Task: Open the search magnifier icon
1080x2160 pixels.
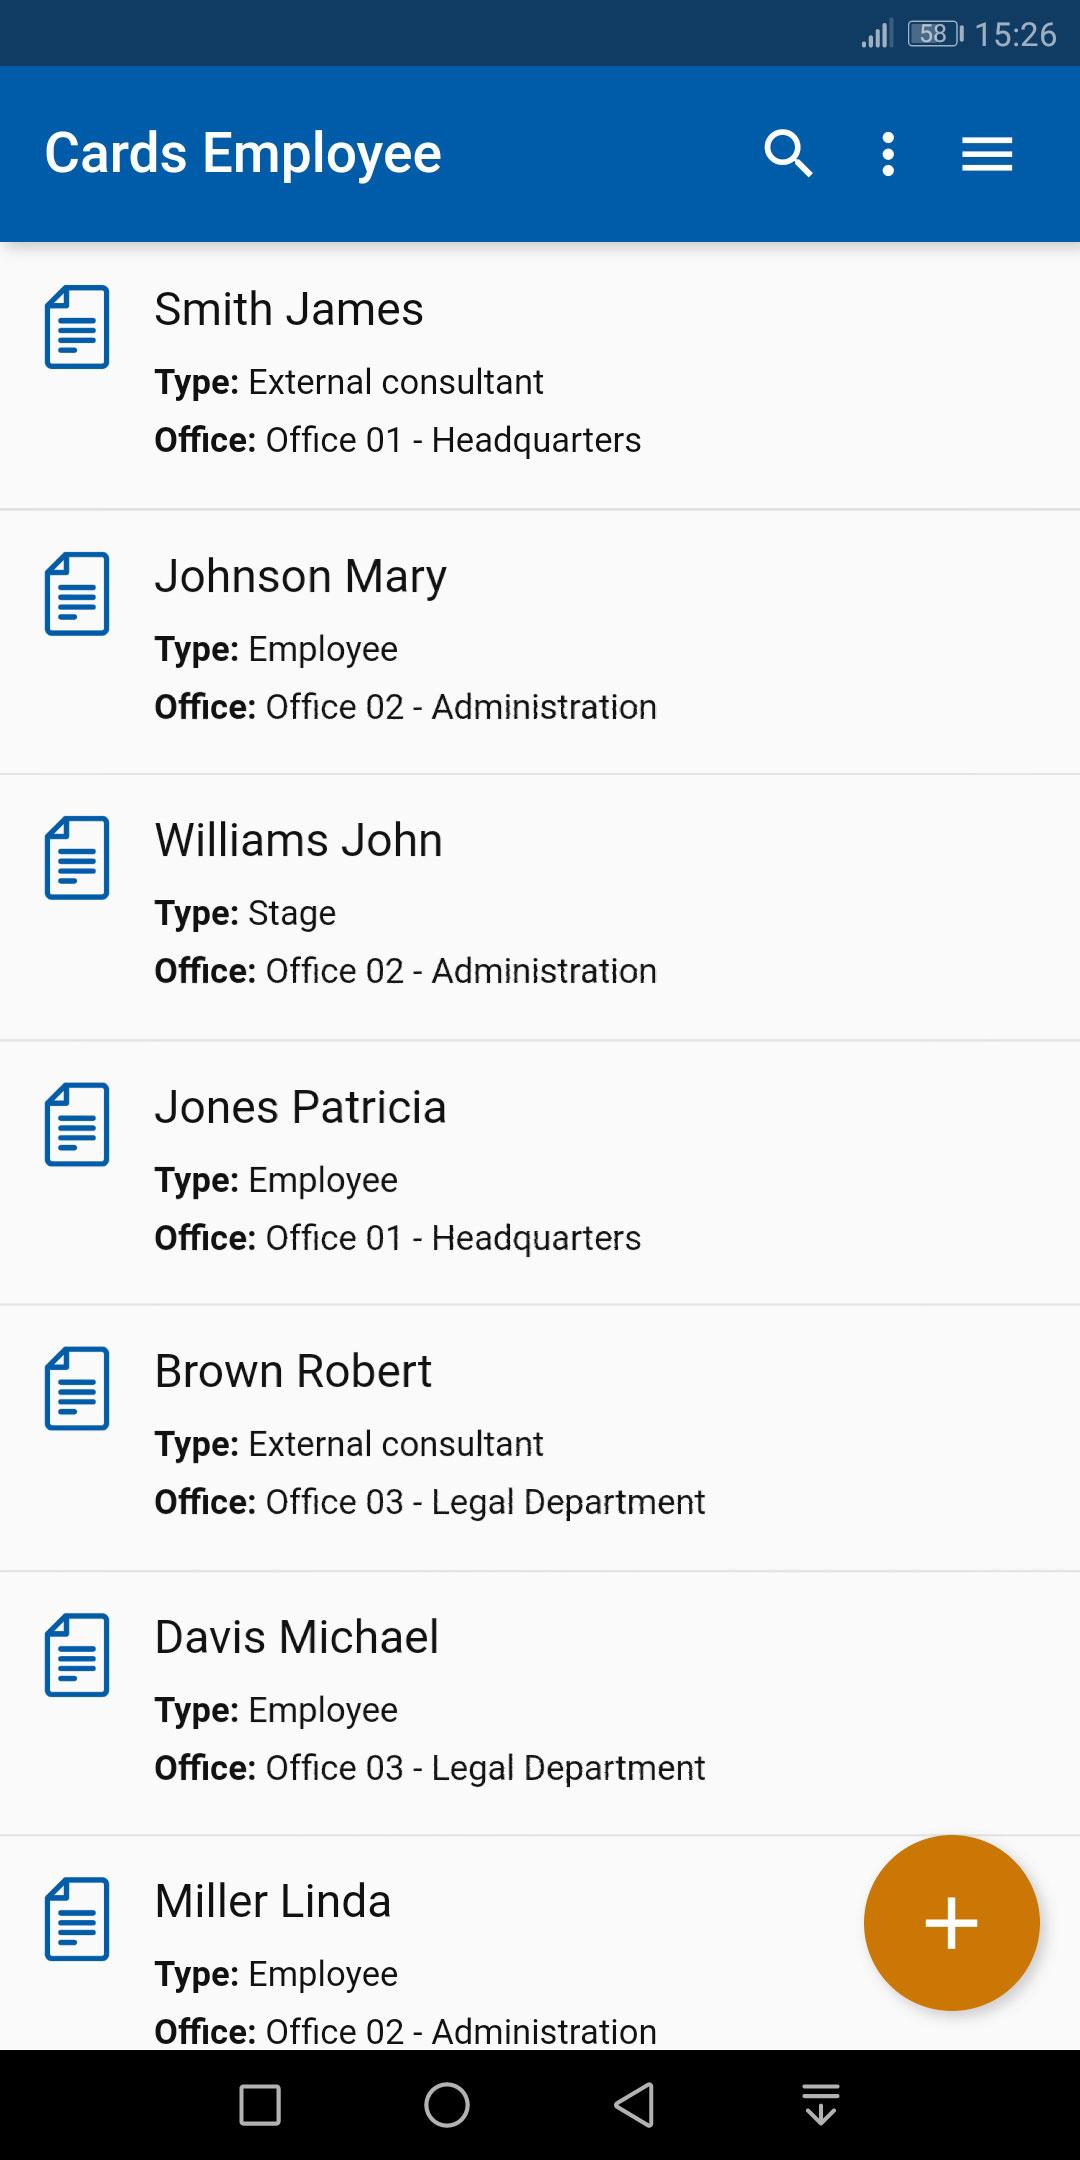Action: pos(788,153)
